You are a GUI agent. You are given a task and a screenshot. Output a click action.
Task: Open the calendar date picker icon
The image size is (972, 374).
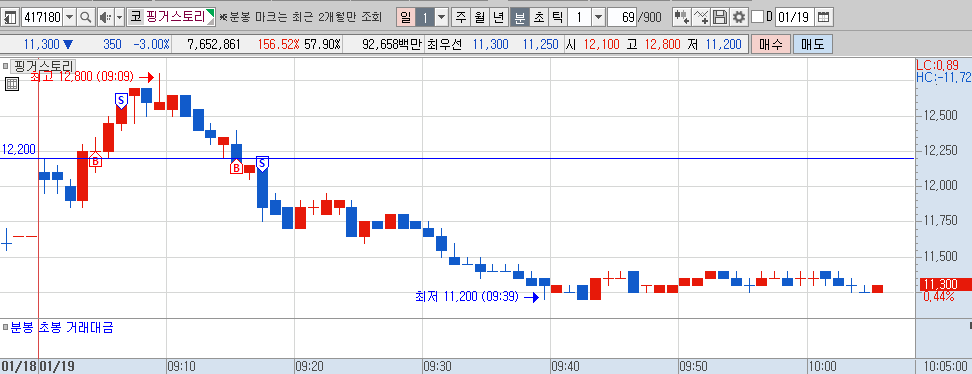pos(823,17)
